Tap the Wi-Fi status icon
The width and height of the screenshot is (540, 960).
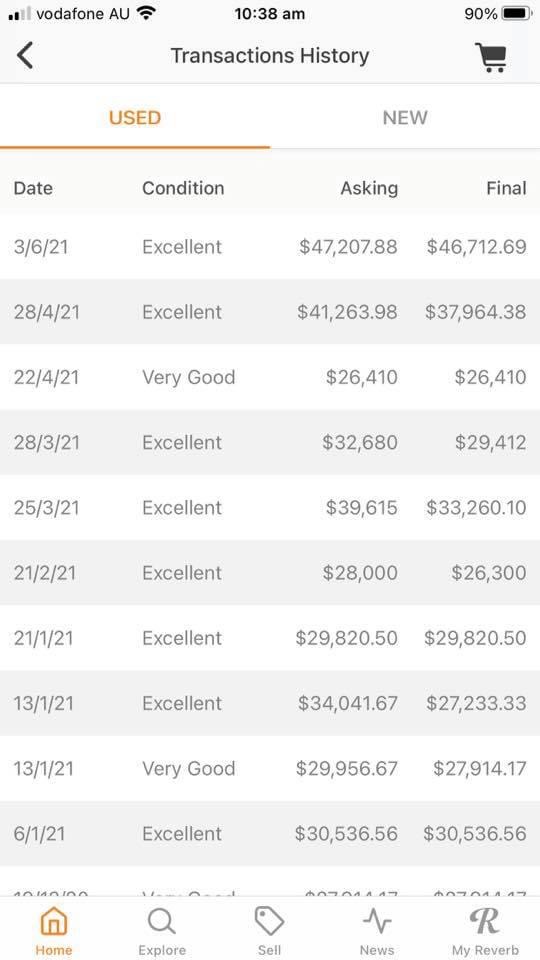click(146, 13)
